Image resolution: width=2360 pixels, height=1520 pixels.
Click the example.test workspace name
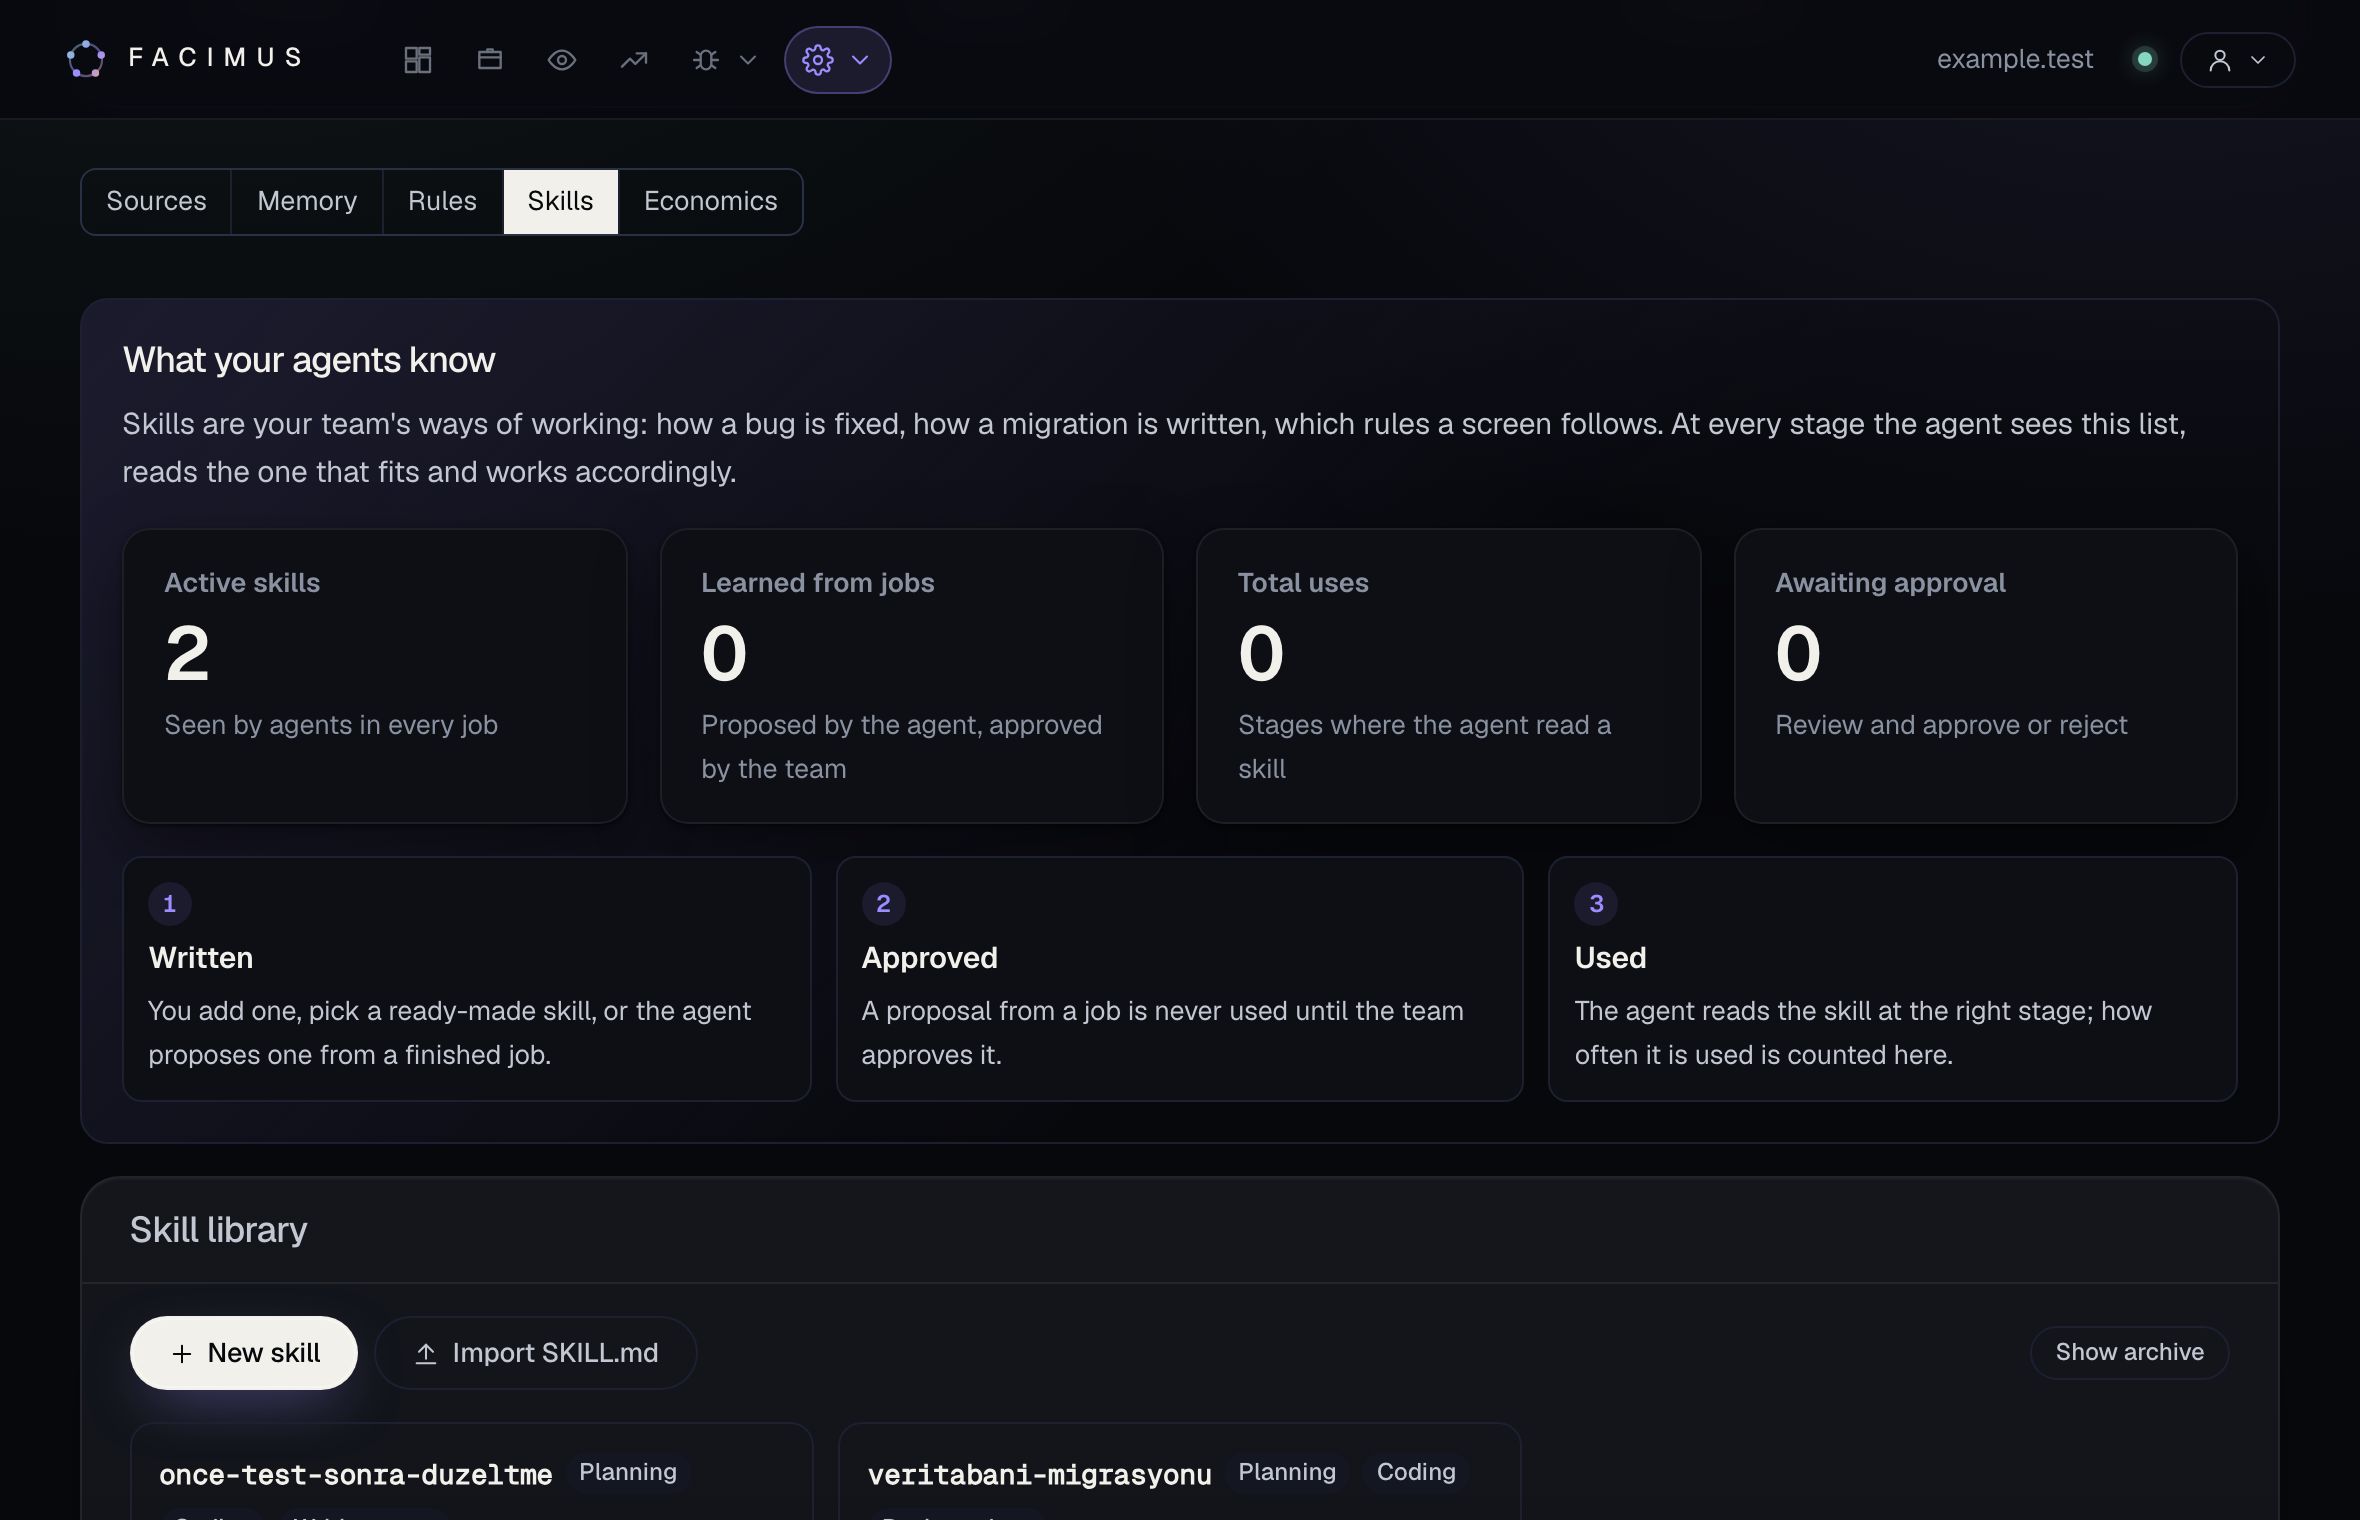2014,60
